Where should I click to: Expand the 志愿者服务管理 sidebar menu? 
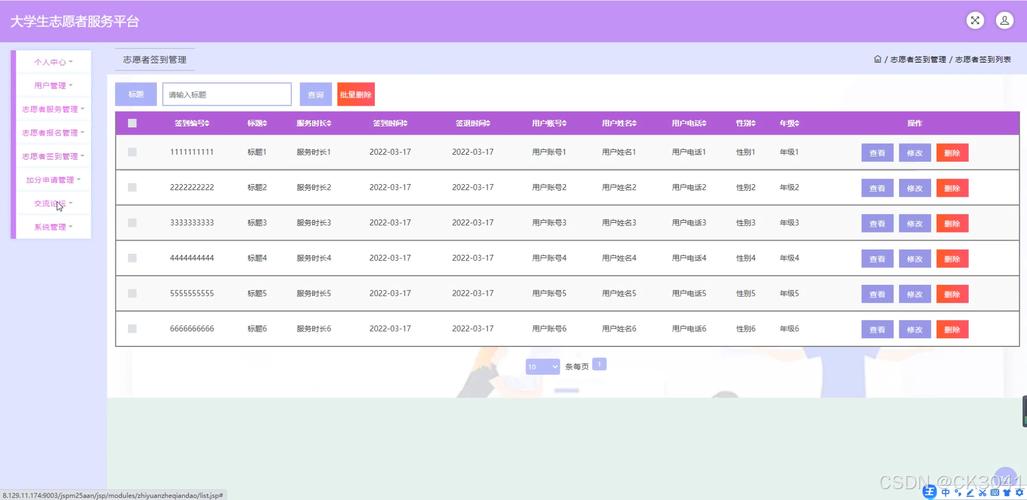point(53,109)
